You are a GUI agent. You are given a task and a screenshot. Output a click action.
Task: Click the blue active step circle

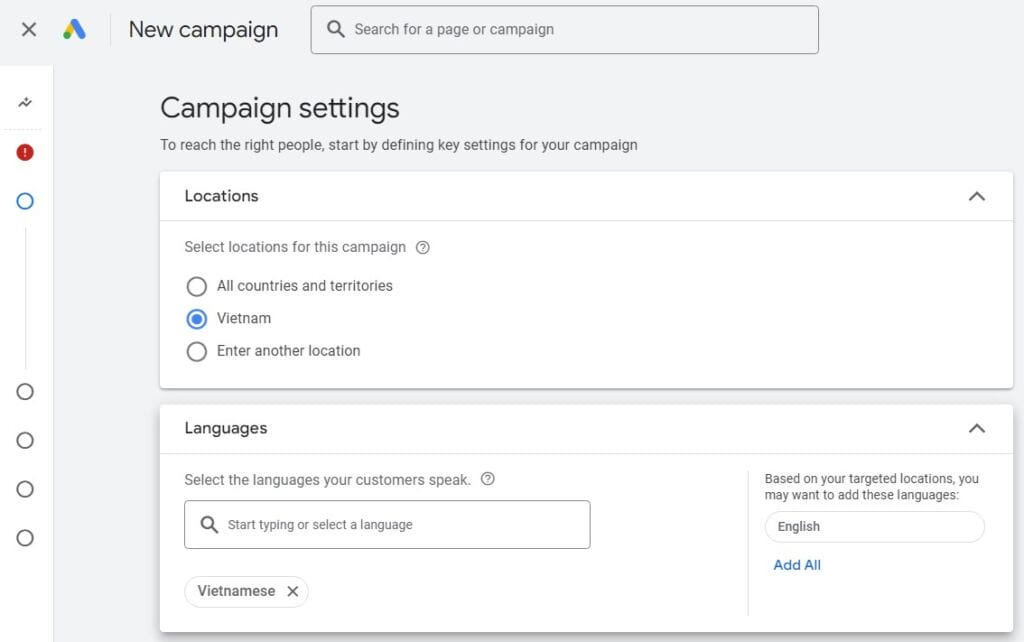tap(25, 201)
